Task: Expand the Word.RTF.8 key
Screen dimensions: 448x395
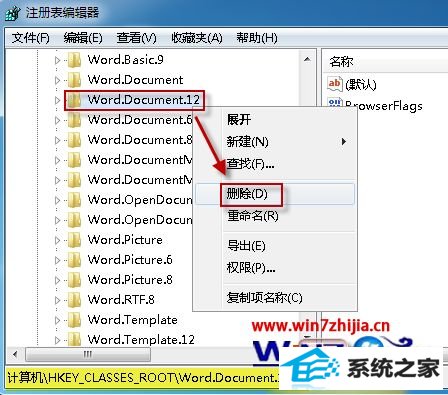Action: pyautogui.click(x=57, y=300)
